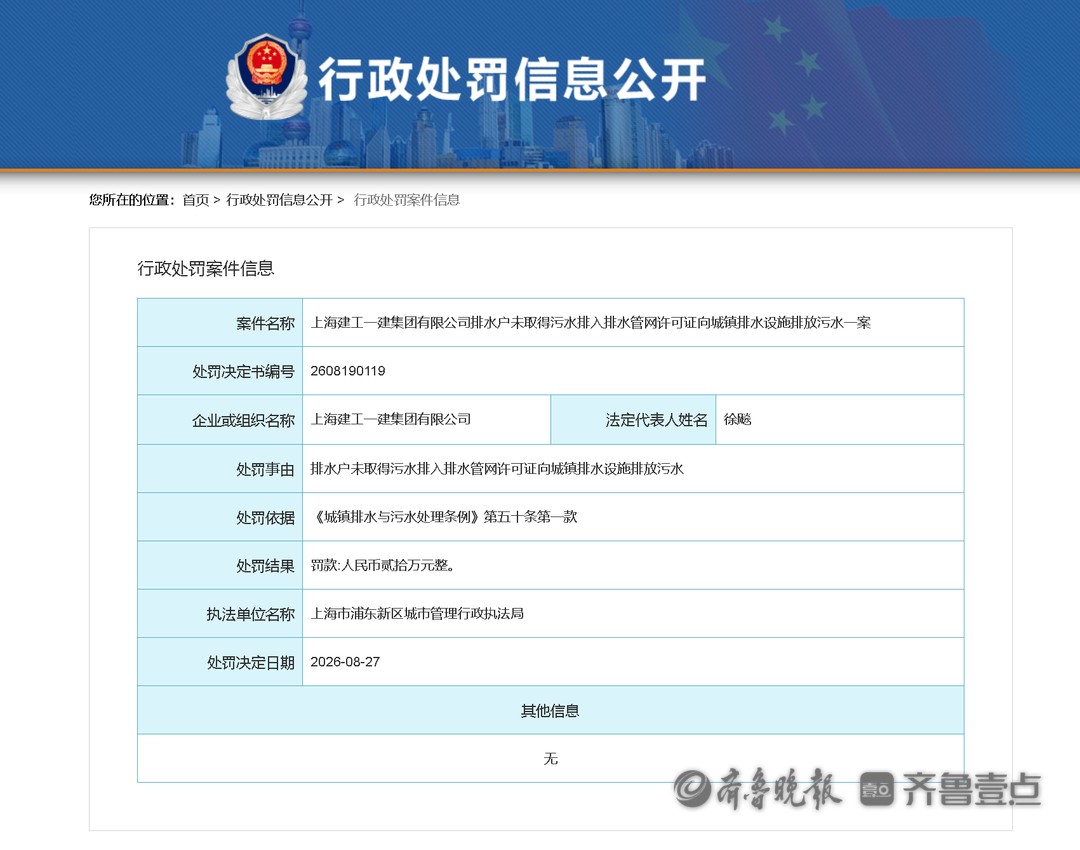Click the 行政处罚信息公开 banner title
Screen dimensions: 1080x850
[512, 79]
